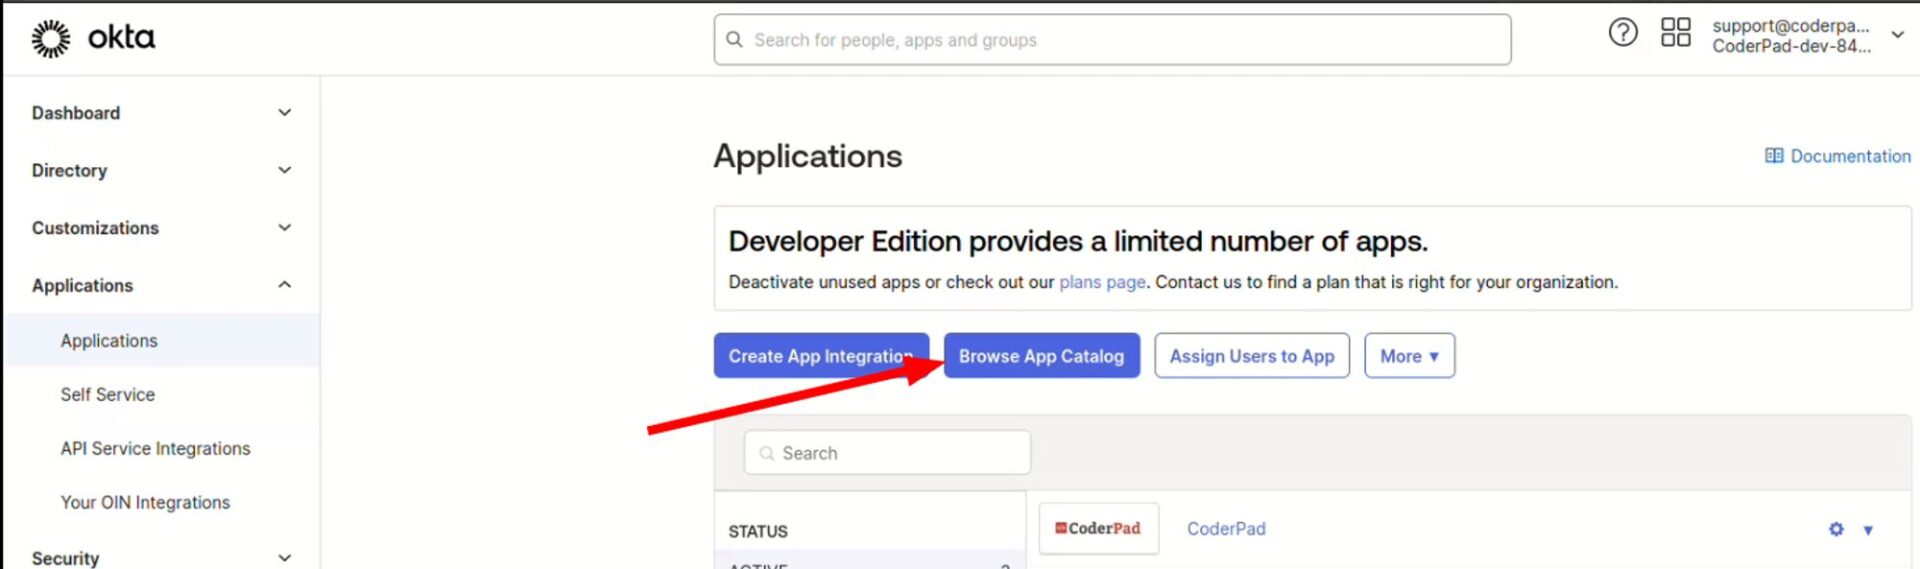Click the Documentation book icon

coord(1773,156)
